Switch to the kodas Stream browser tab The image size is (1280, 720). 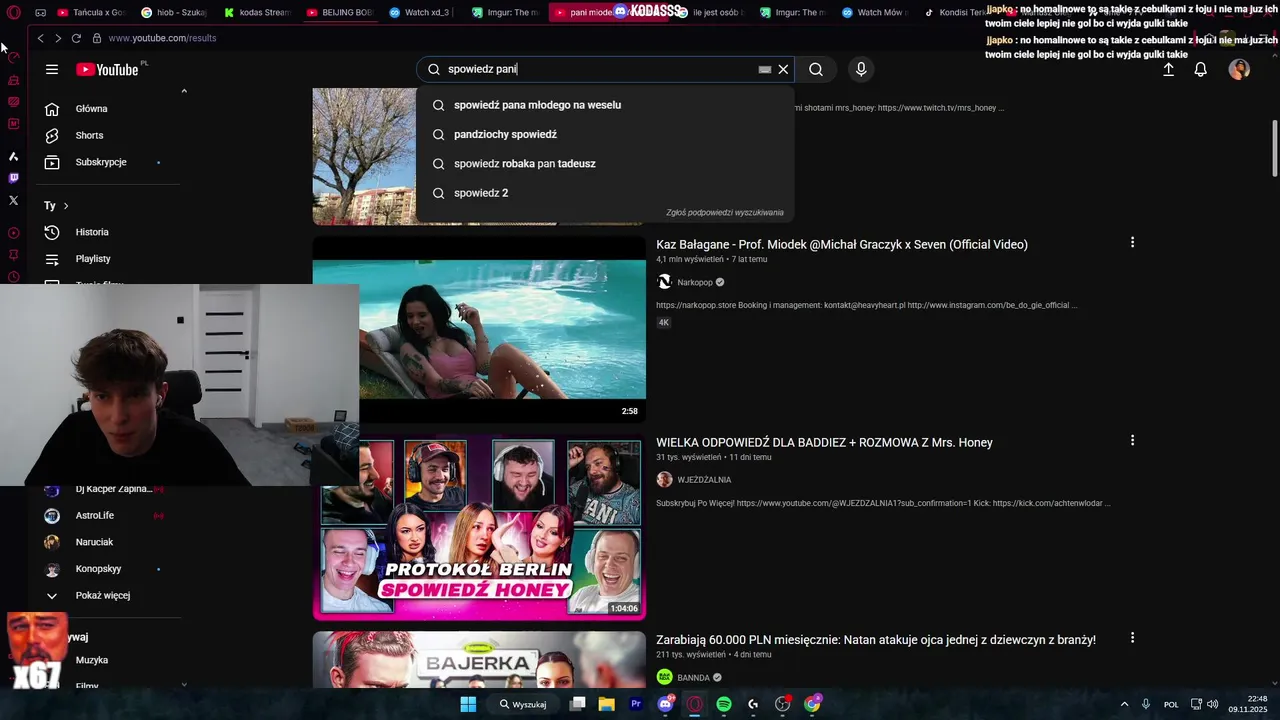point(257,13)
